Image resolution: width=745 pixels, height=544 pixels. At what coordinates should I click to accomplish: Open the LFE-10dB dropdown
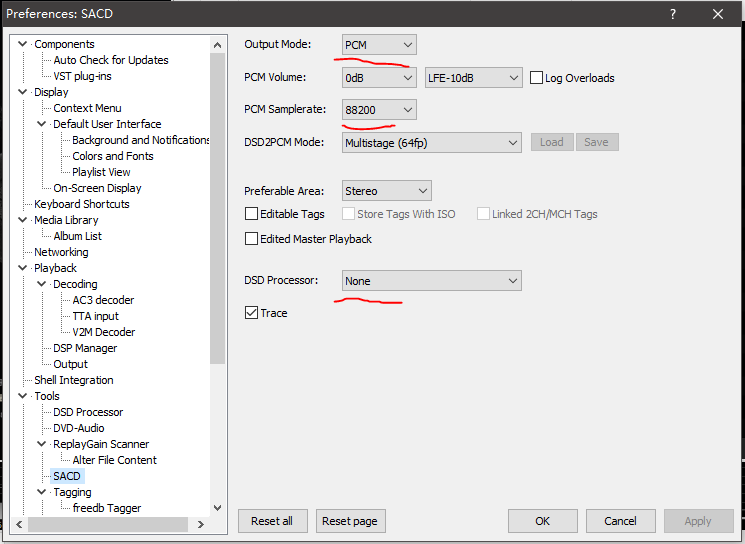(x=473, y=78)
